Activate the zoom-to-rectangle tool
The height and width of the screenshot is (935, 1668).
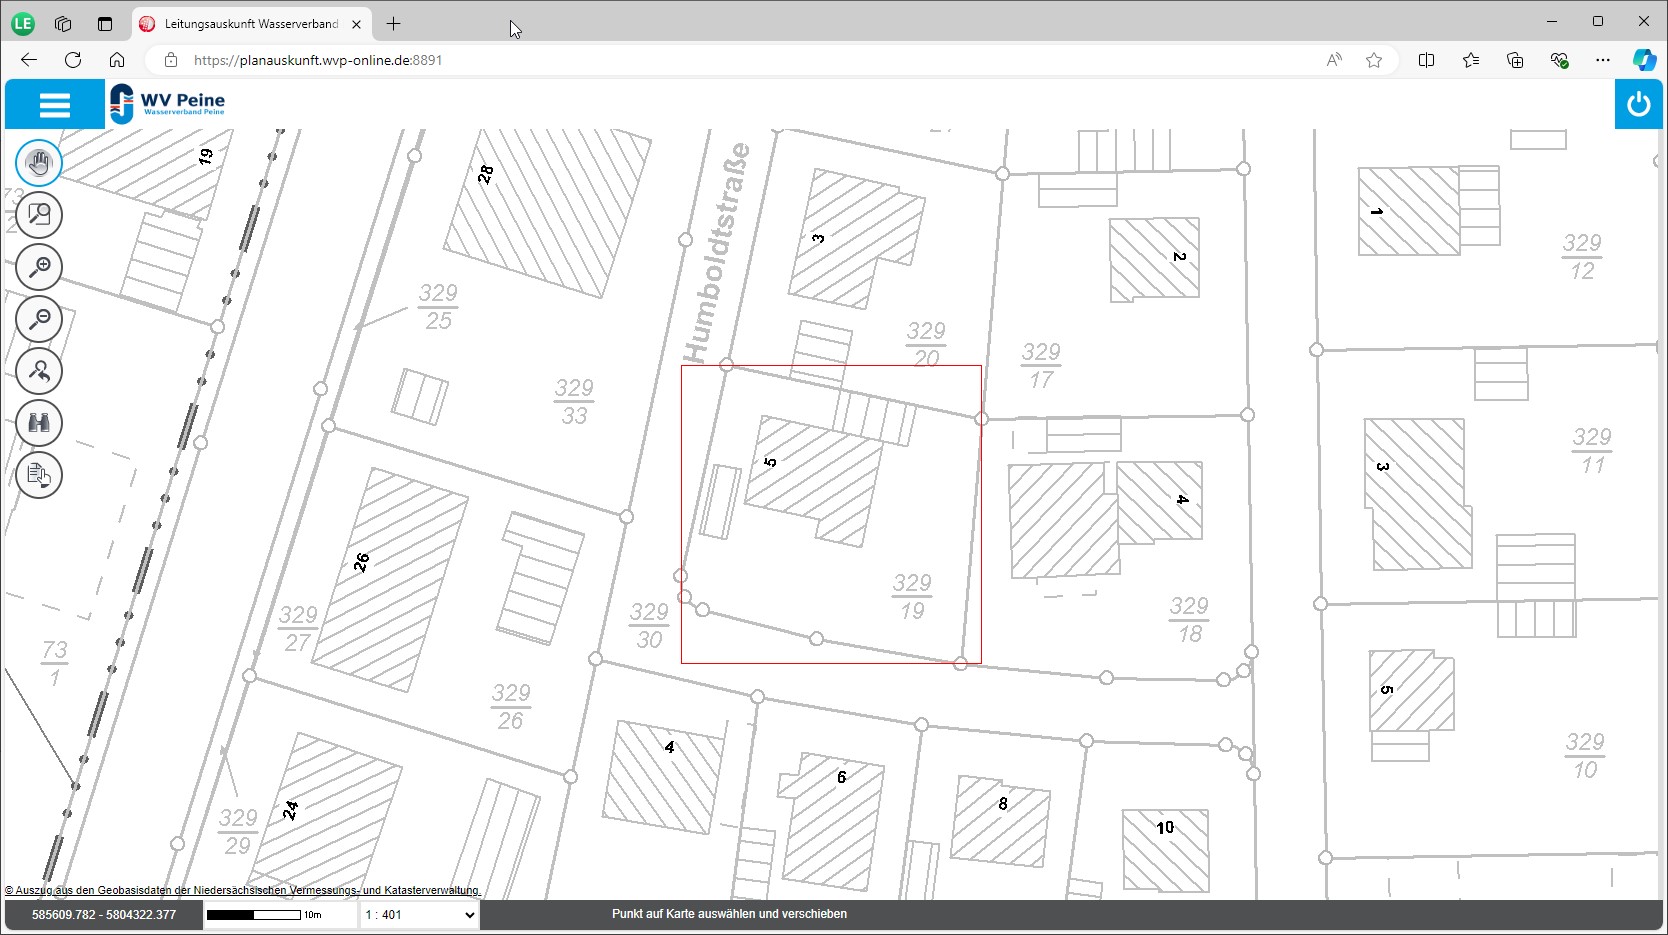coord(39,215)
